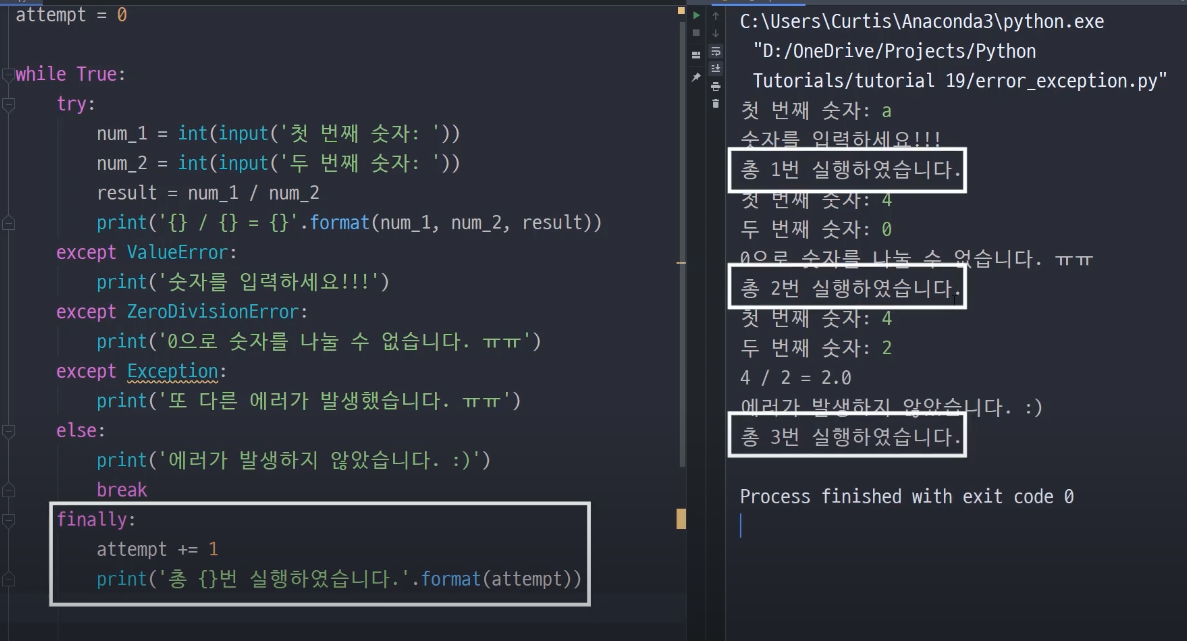The width and height of the screenshot is (1187, 641).
Task: Click the underlined 'Exception' keyword
Action: pos(173,372)
